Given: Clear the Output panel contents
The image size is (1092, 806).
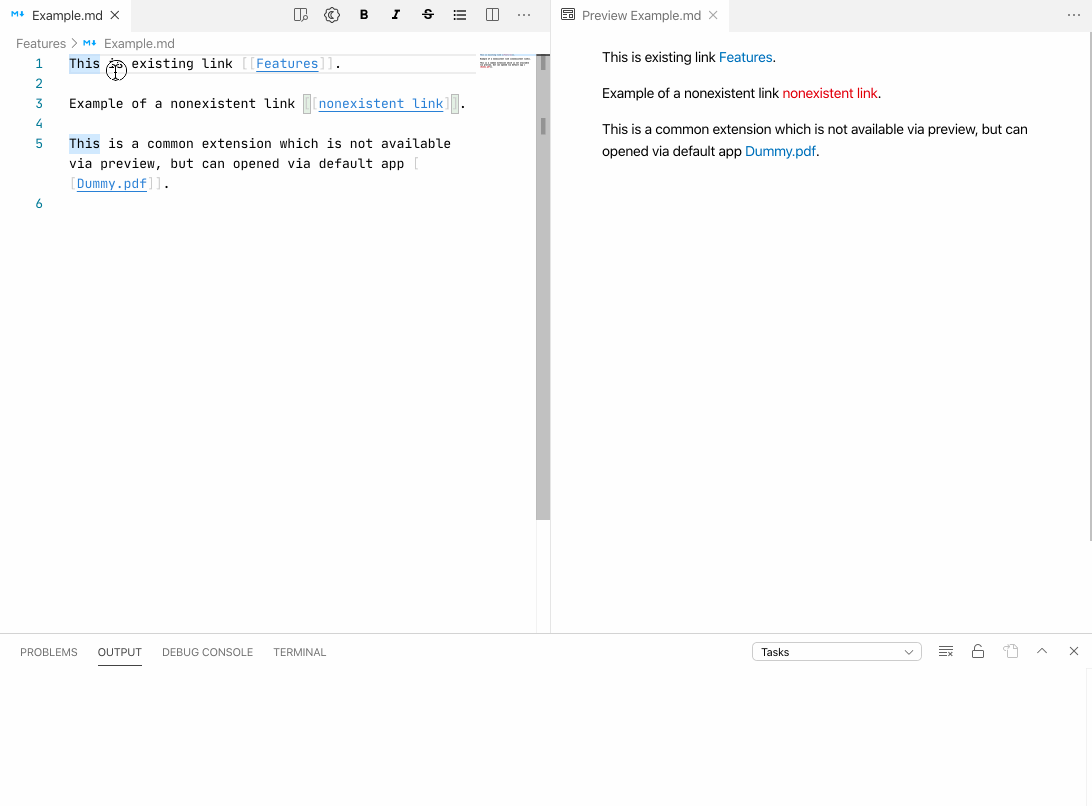Looking at the screenshot, I should (x=945, y=651).
